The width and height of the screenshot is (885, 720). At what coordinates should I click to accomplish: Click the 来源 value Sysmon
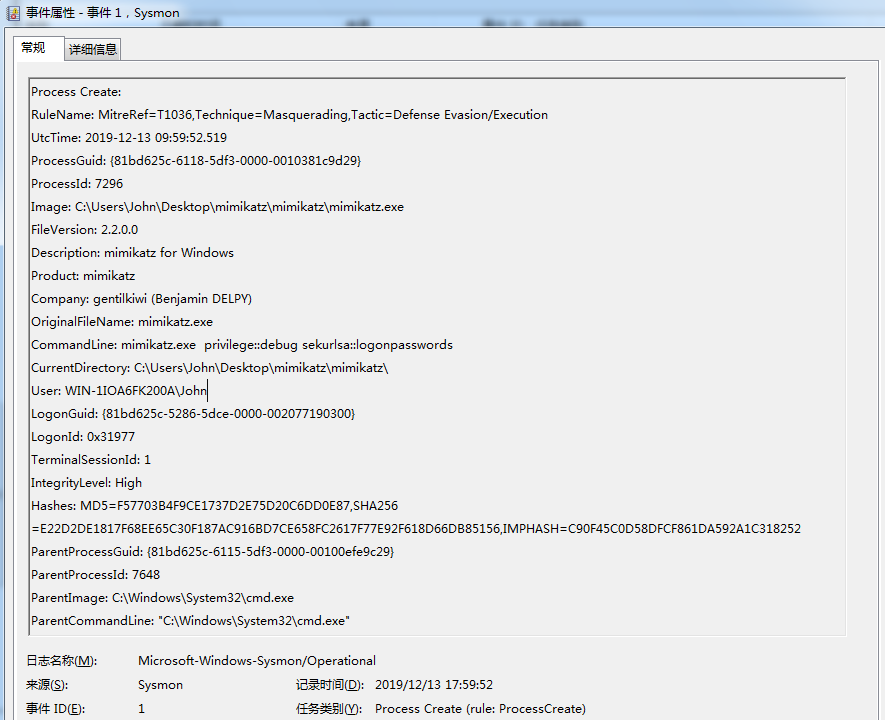pyautogui.click(x=160, y=685)
